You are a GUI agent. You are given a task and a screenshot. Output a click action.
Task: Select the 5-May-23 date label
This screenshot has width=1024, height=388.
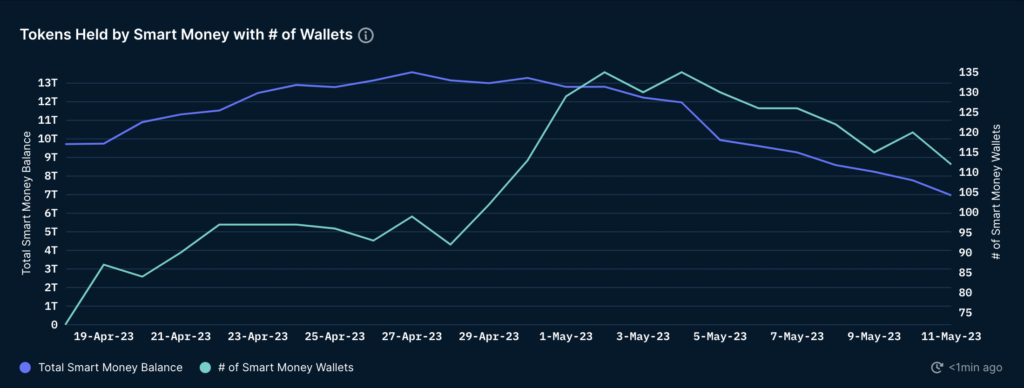[720, 336]
